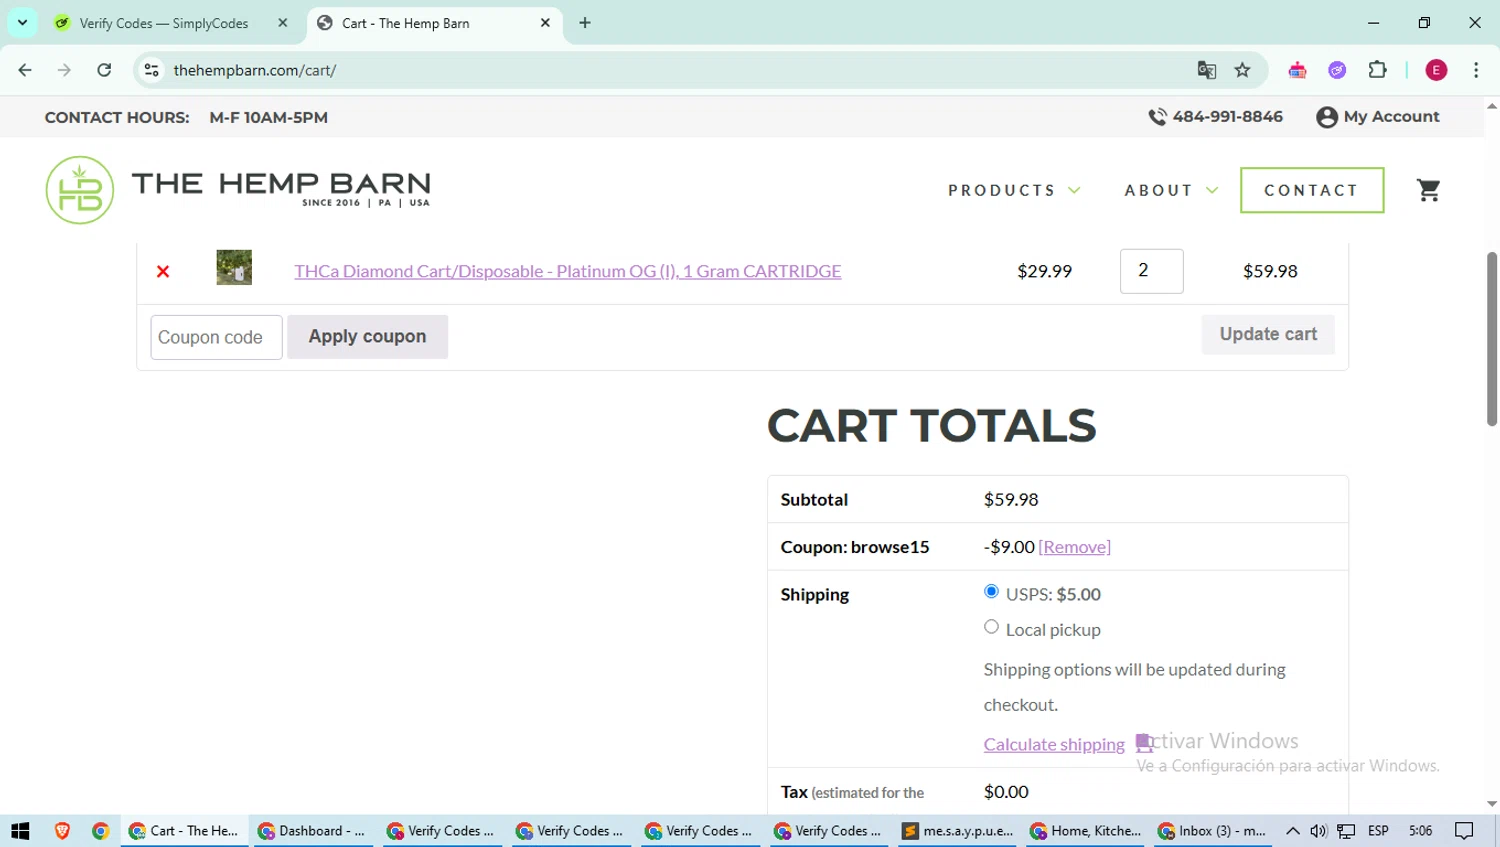The height and width of the screenshot is (847, 1500).
Task: Bookmark this page with the star icon
Action: [x=1242, y=70]
